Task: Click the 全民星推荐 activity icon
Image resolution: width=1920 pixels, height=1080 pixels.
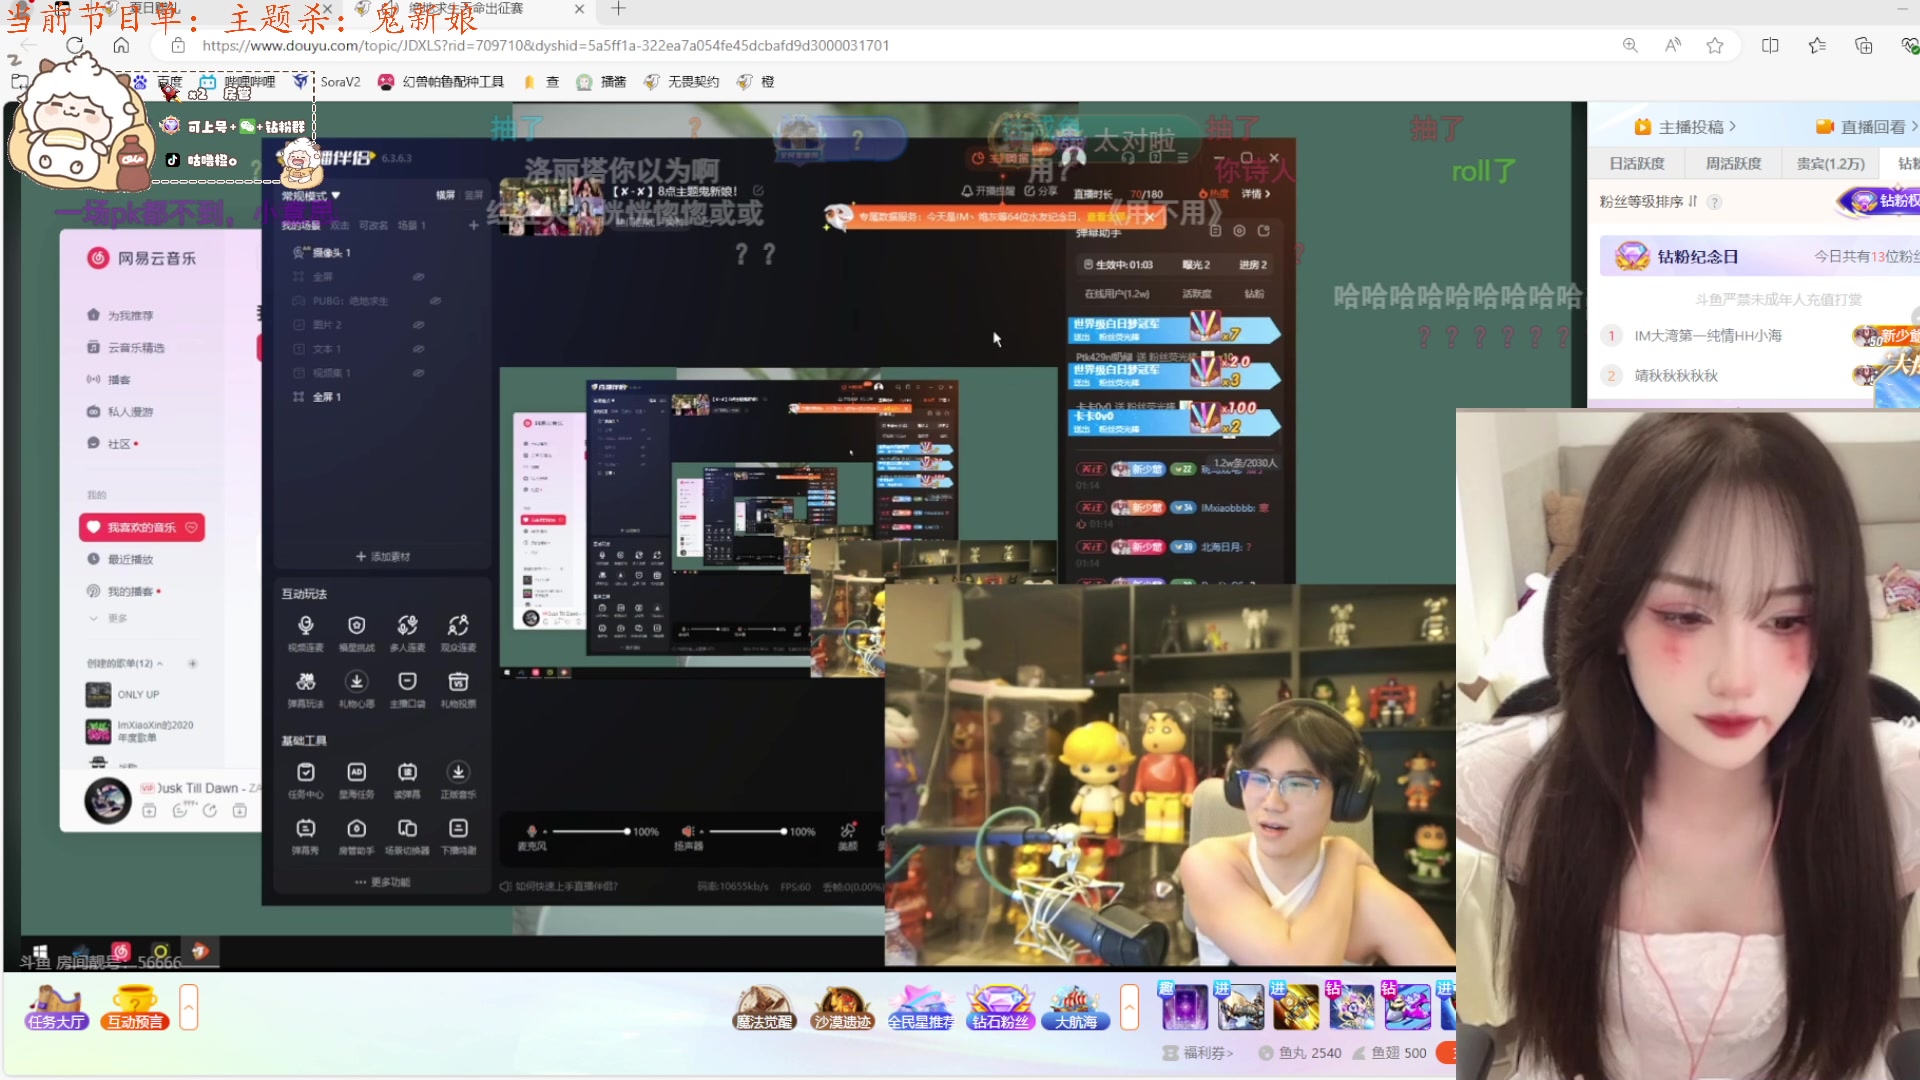Action: [921, 1006]
